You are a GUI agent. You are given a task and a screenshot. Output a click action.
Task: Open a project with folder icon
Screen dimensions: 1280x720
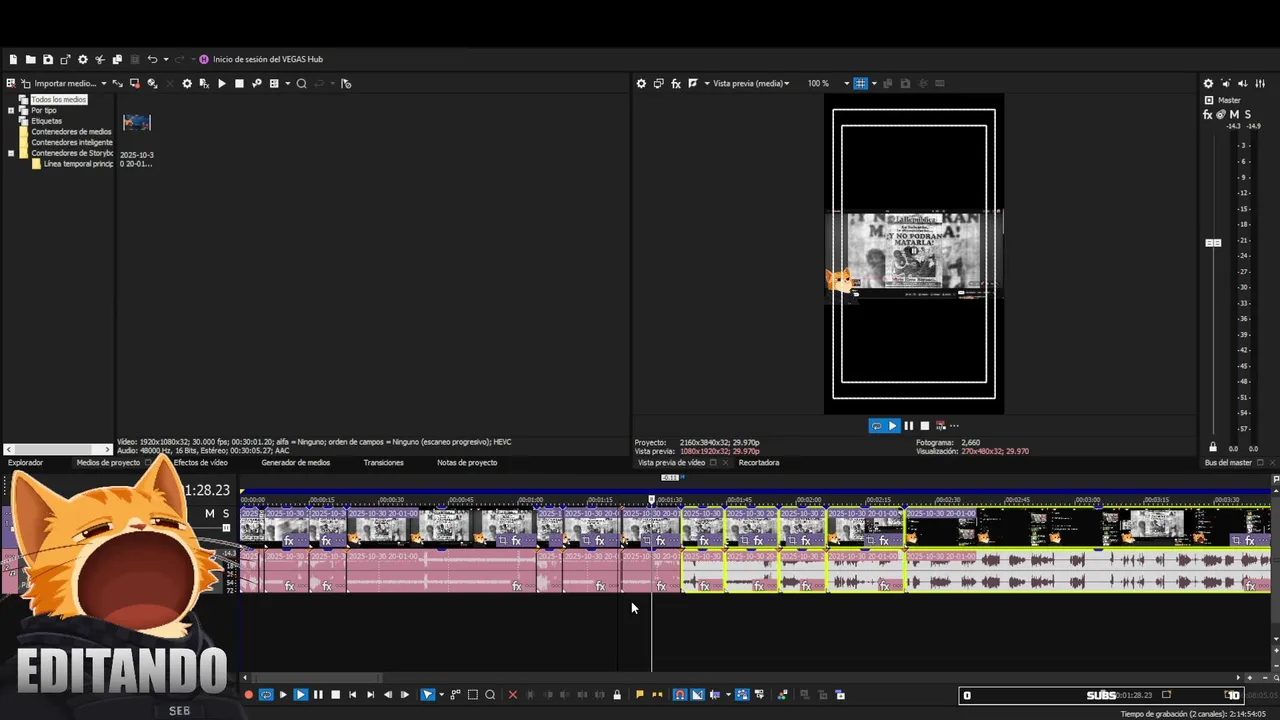pos(31,59)
